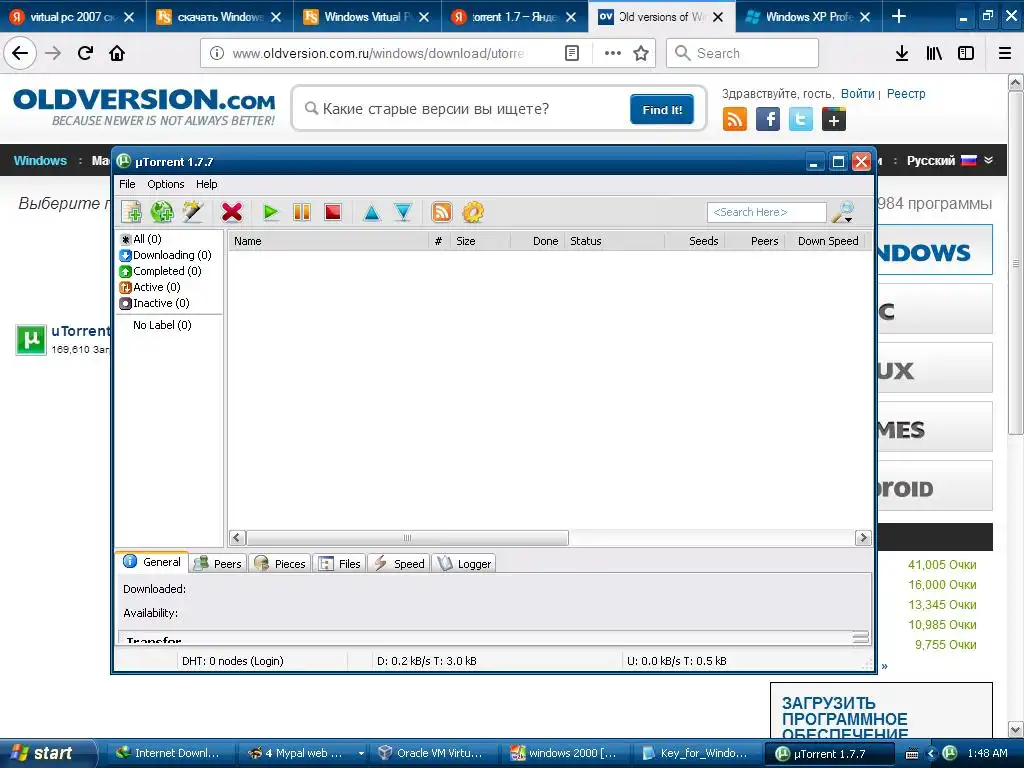Switch to the Pieces tab
1024x768 pixels.
point(280,564)
